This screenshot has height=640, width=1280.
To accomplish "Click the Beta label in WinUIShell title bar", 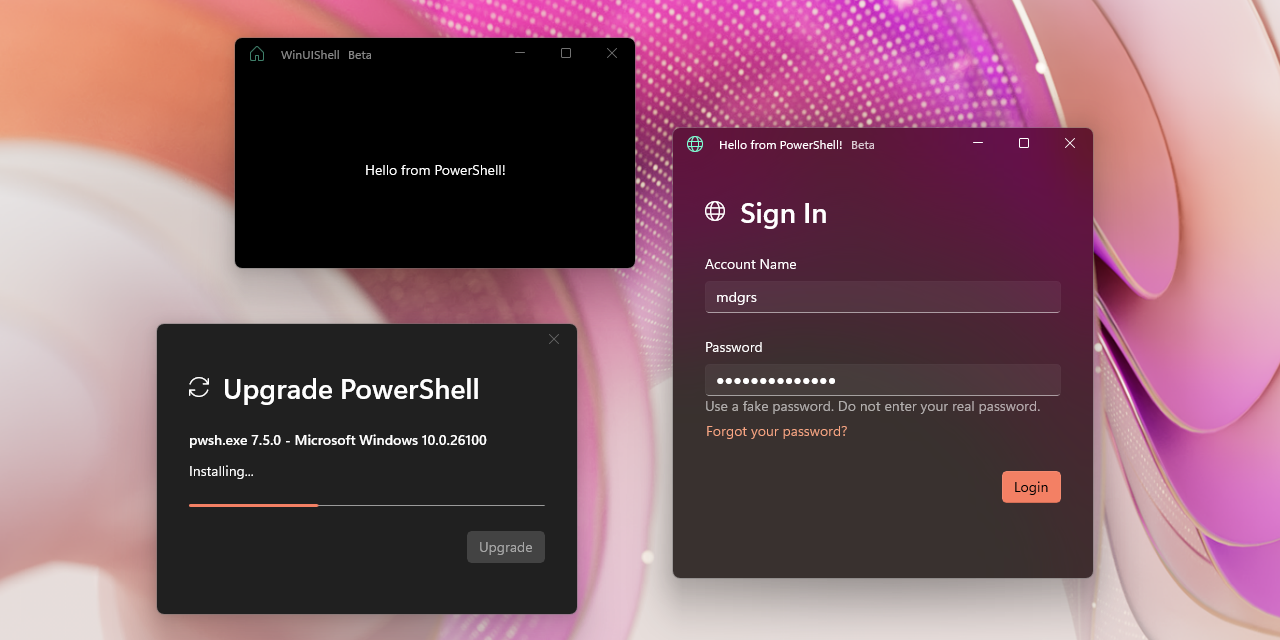I will pyautogui.click(x=360, y=55).
